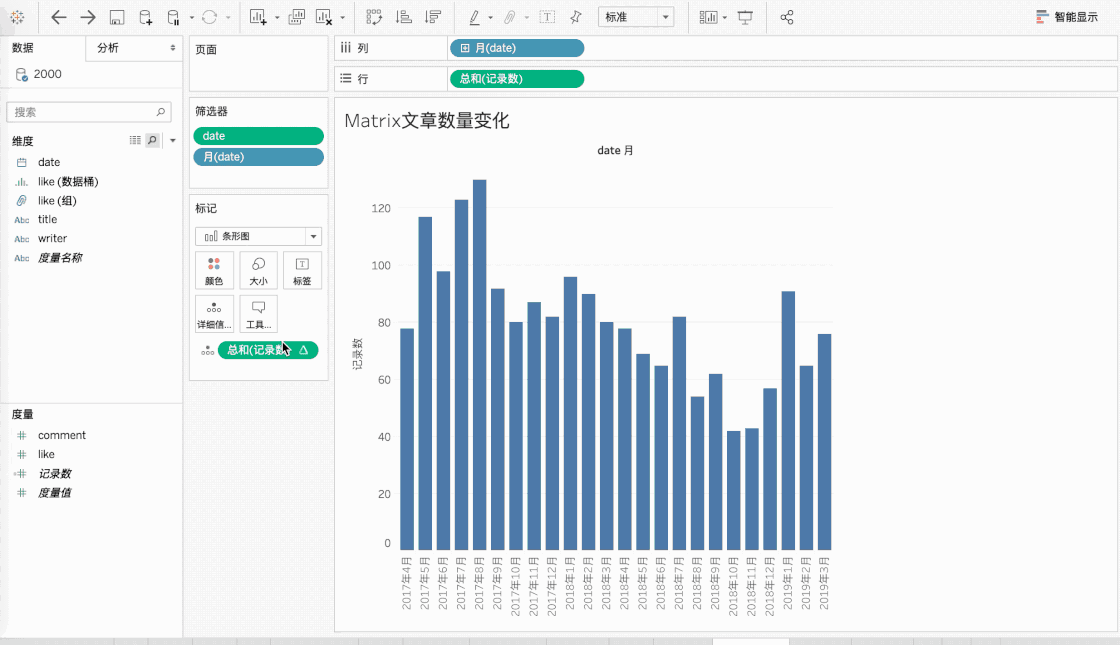Click the Abc type icon beside title

(x=21, y=220)
